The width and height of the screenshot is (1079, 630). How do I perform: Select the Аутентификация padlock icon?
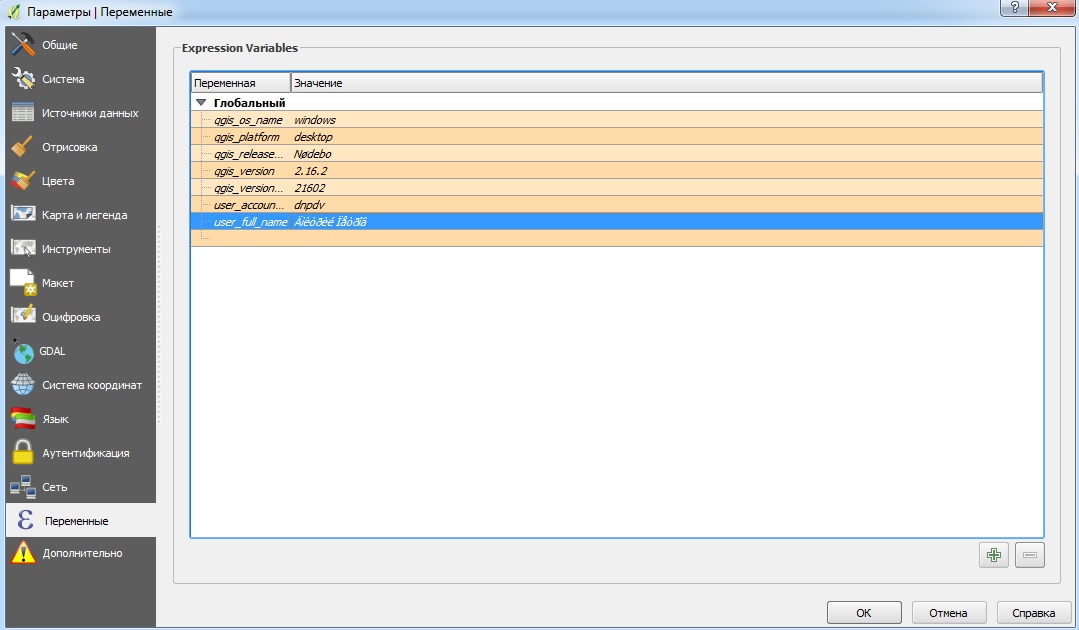pyautogui.click(x=23, y=452)
